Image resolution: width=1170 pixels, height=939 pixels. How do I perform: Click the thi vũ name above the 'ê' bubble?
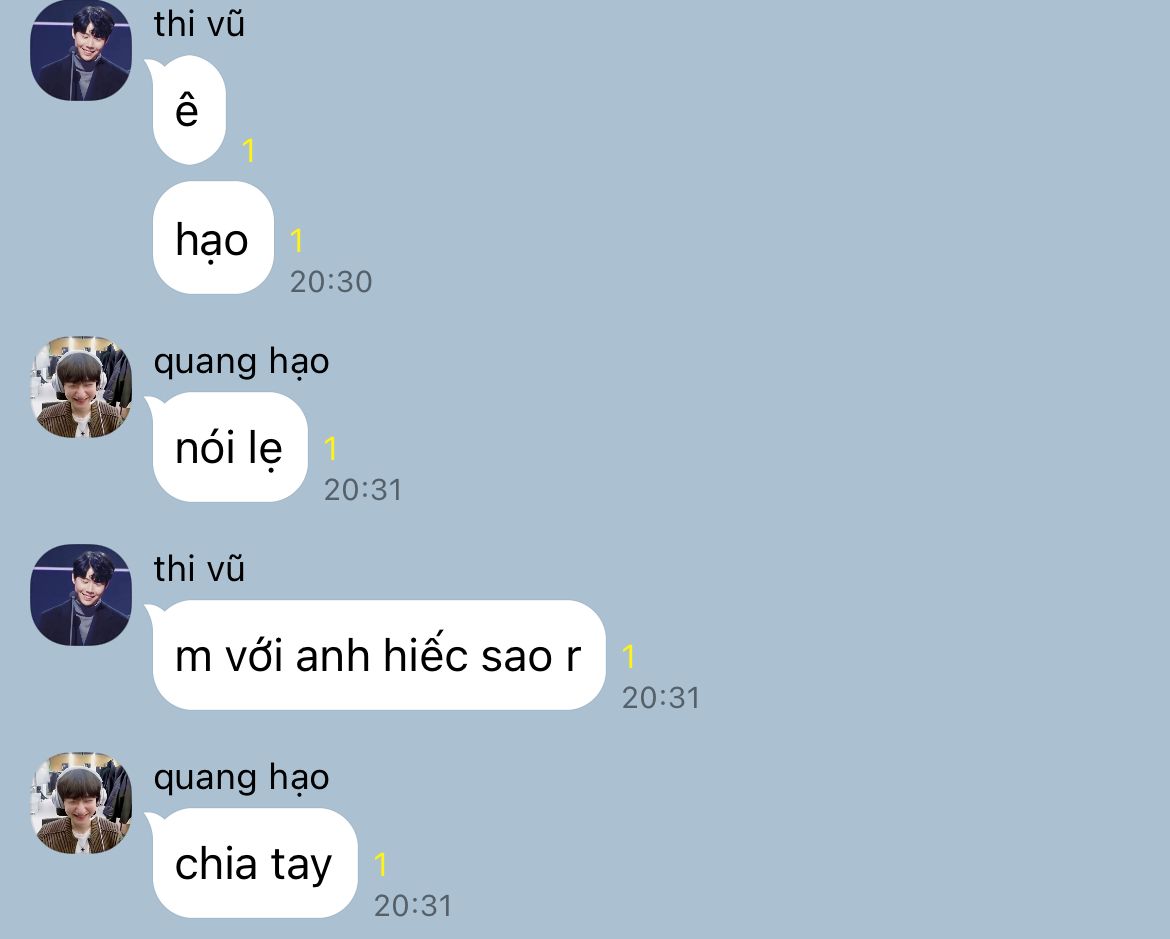tap(199, 24)
